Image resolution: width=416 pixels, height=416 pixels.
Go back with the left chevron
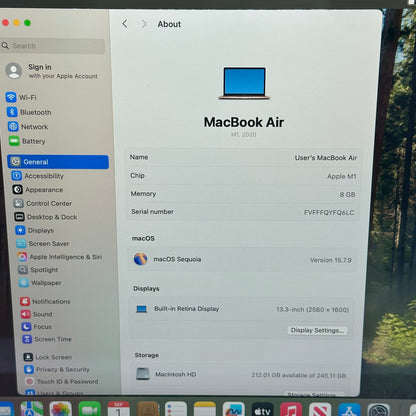[125, 24]
